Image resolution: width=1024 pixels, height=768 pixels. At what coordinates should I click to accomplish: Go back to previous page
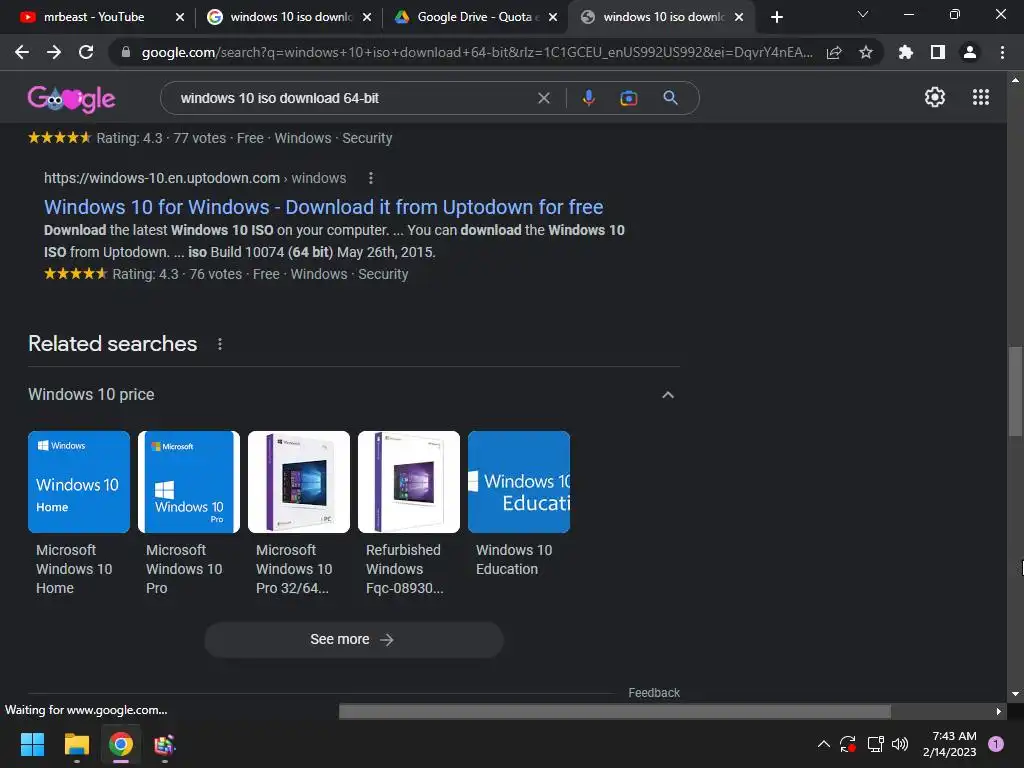[x=22, y=52]
